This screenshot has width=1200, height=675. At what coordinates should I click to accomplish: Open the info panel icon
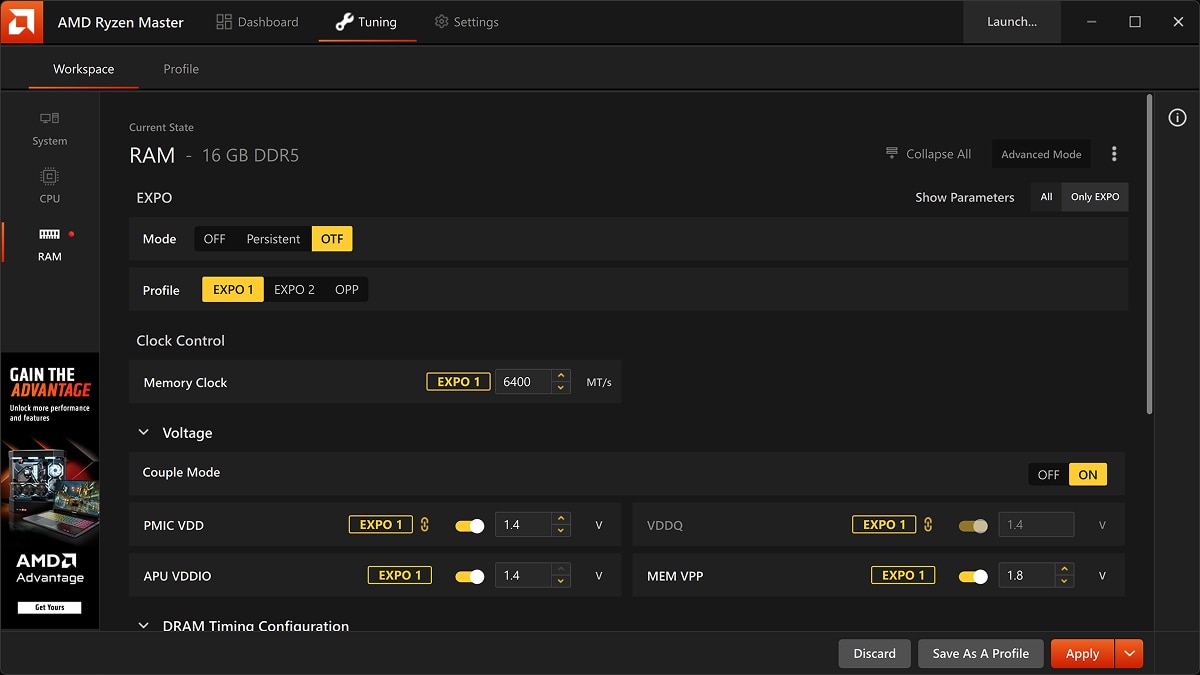(1177, 118)
